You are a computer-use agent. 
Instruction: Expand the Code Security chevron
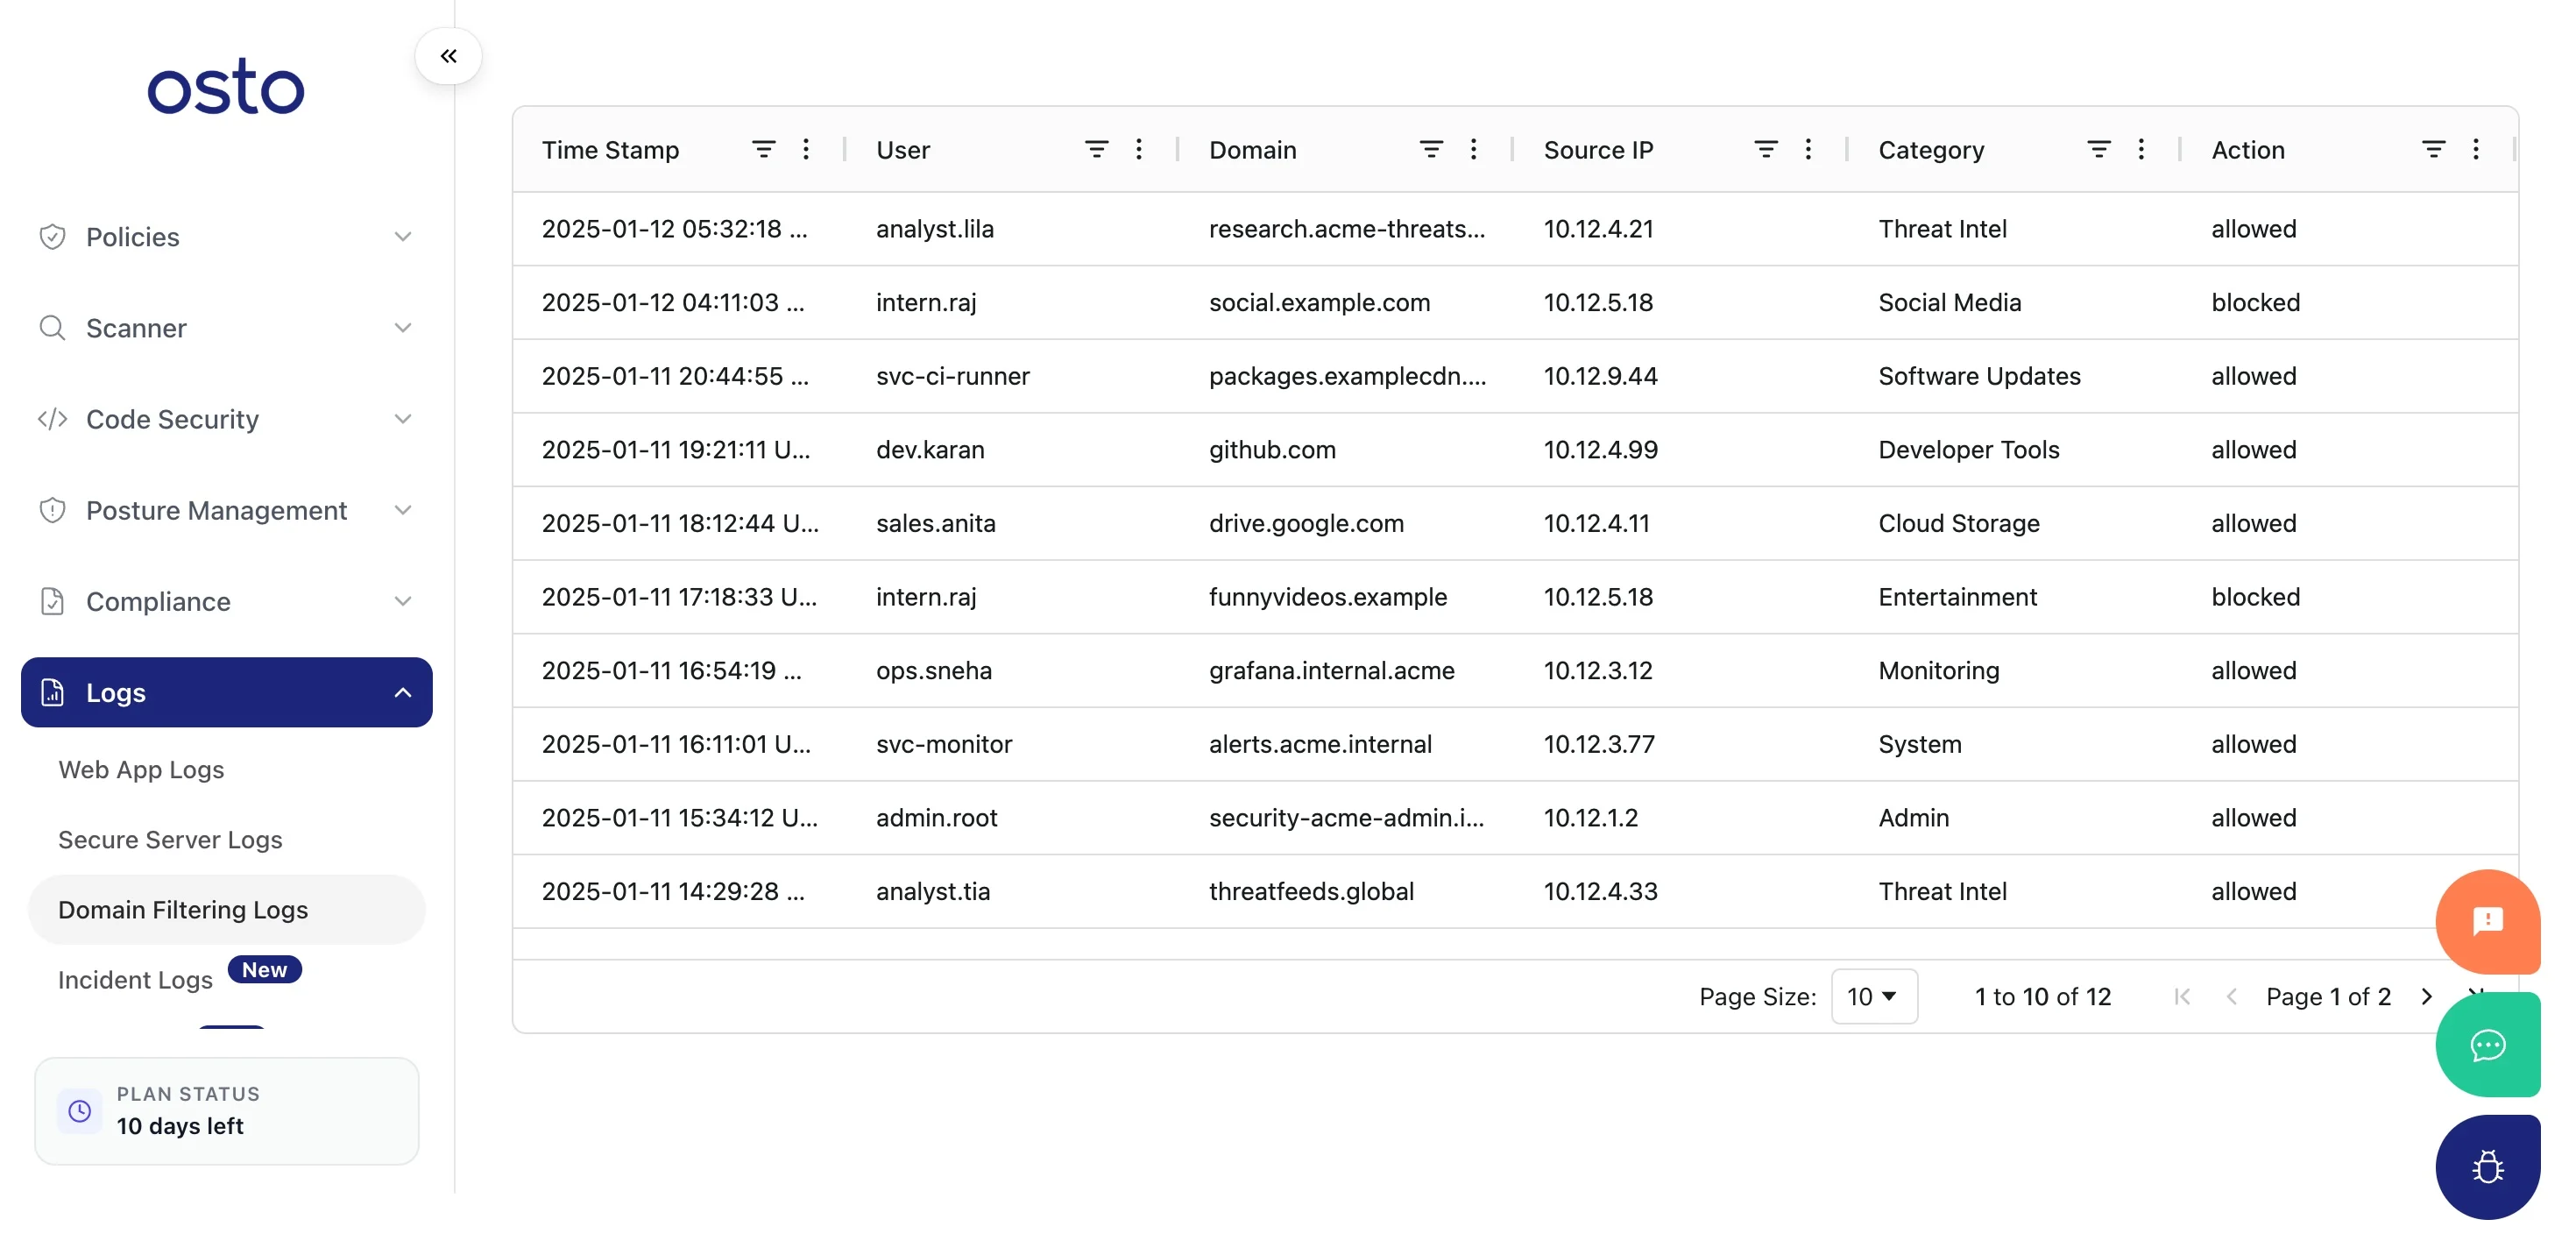point(403,419)
